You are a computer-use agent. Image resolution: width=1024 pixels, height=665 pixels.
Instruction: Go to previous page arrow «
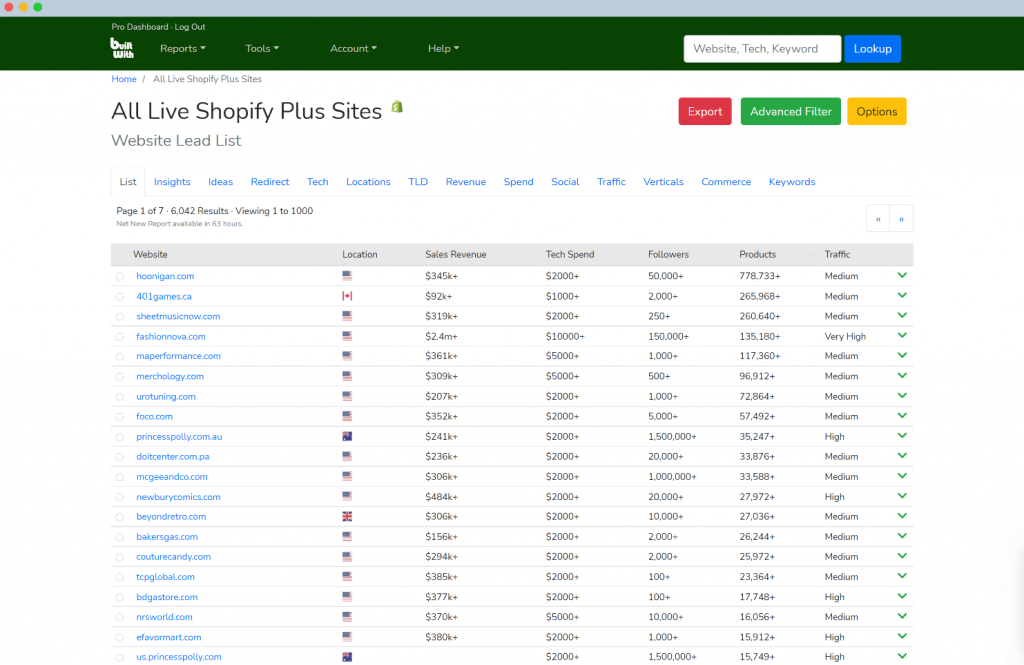pos(878,218)
